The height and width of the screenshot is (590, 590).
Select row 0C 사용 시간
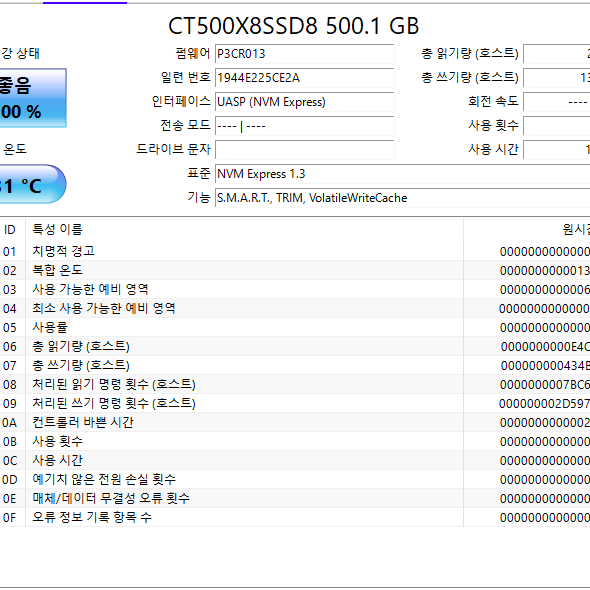[295, 461]
